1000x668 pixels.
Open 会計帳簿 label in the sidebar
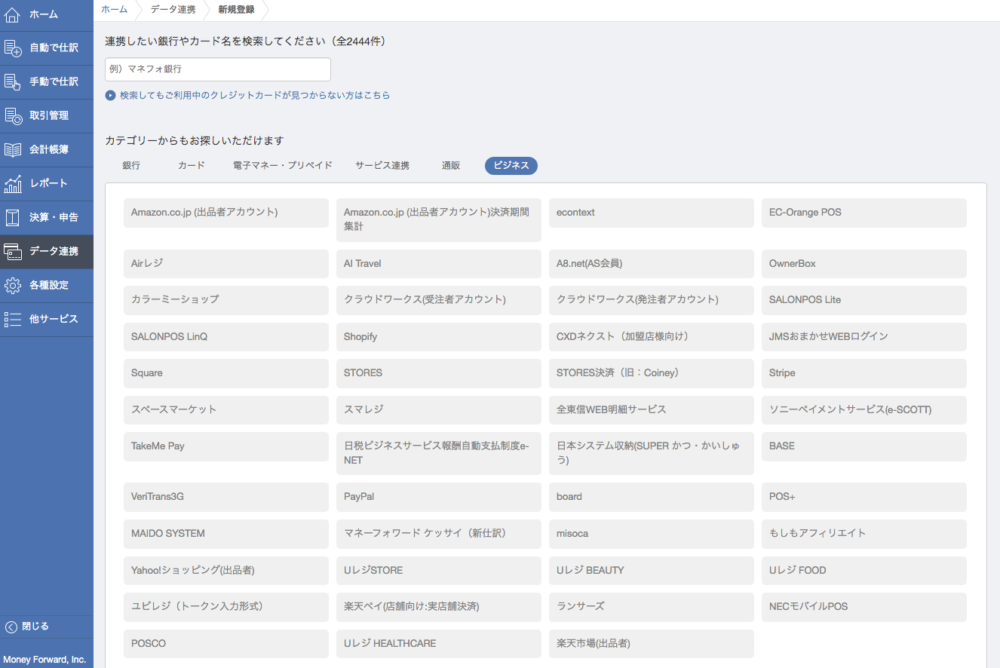coord(49,149)
